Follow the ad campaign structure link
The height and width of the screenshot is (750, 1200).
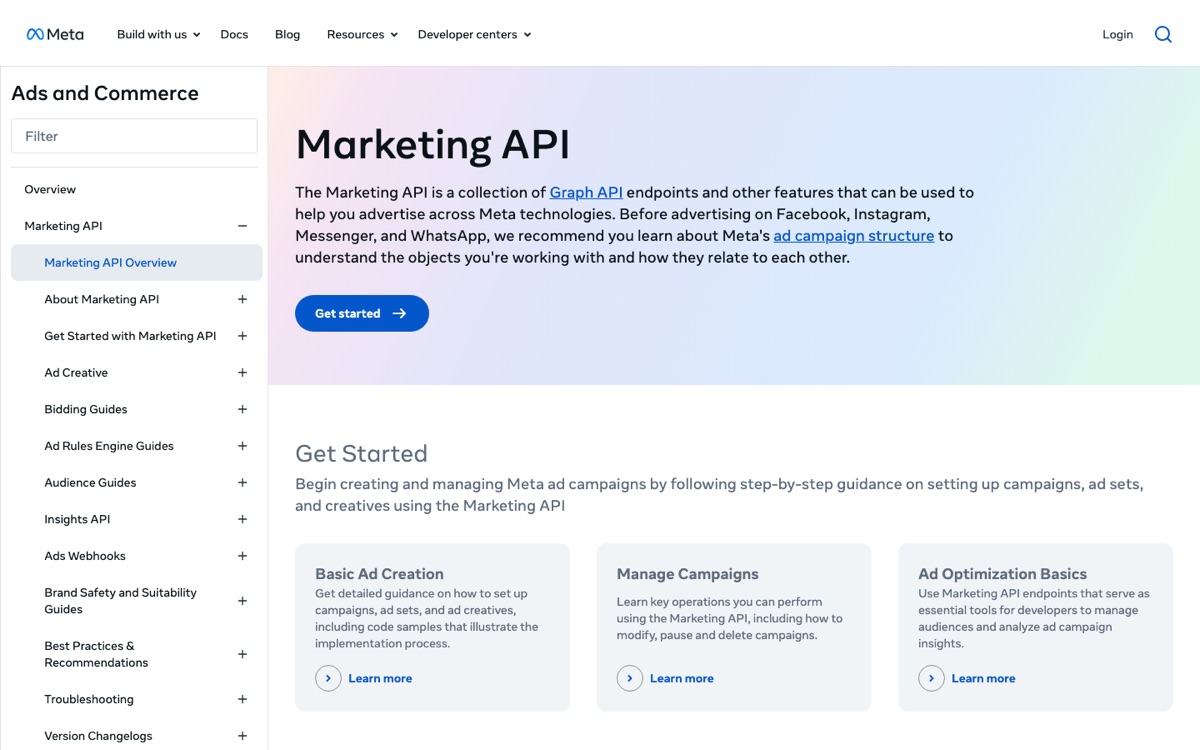tap(854, 236)
